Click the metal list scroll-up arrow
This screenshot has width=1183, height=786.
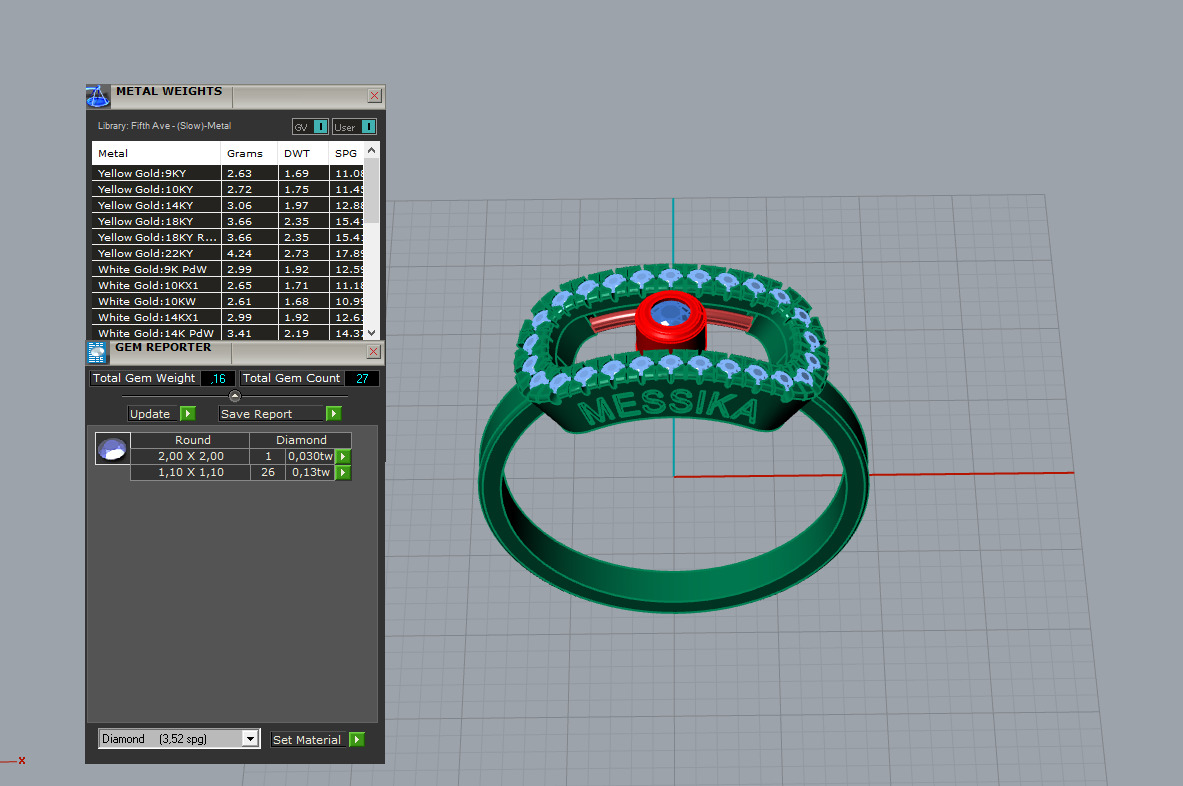point(371,151)
